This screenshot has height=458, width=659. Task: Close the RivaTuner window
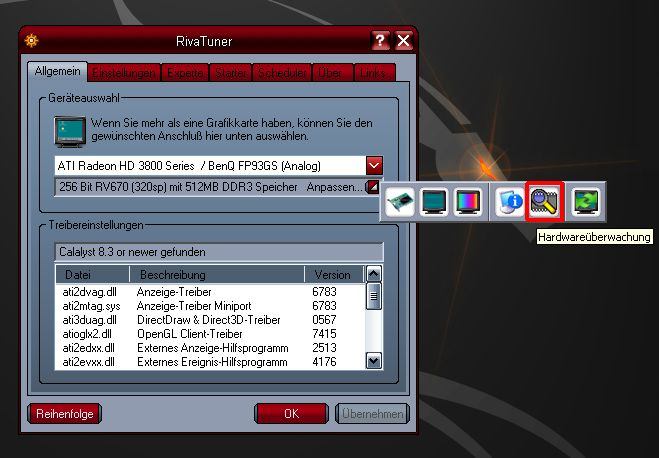pyautogui.click(x=403, y=41)
